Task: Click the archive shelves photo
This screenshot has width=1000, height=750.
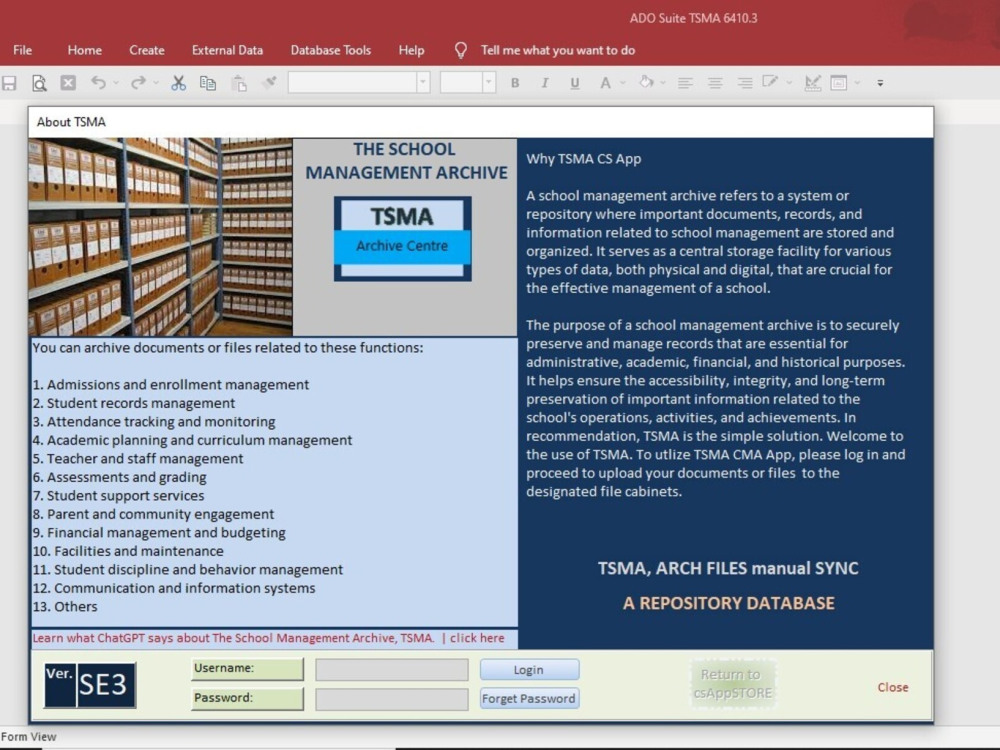Action: pos(160,237)
